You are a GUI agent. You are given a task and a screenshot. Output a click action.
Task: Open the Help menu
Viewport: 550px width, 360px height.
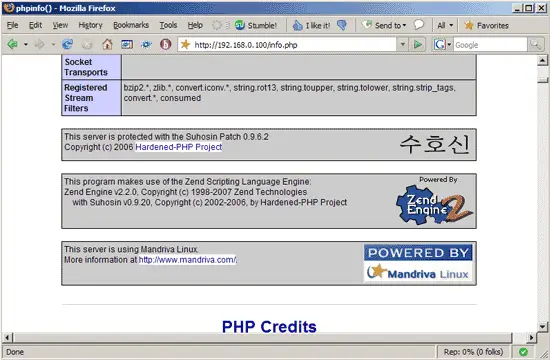pyautogui.click(x=195, y=25)
